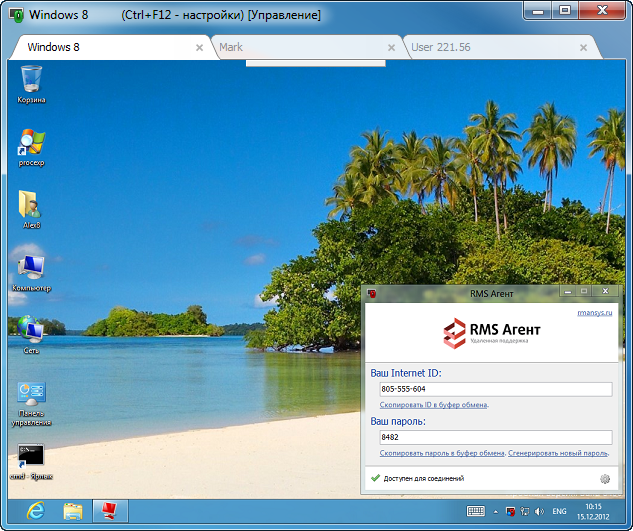Viewport: 633px width, 531px height.
Task: Launch the procexp desktop shortcut
Action: [x=31, y=148]
